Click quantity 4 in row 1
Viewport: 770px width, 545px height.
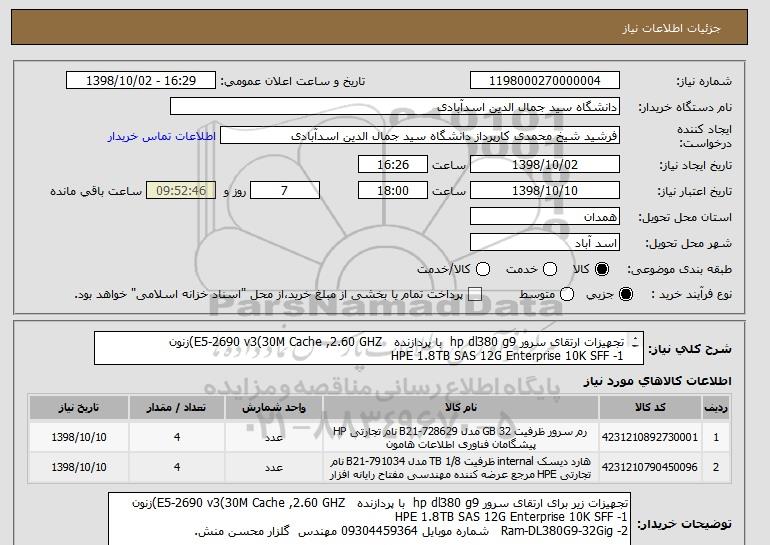[x=177, y=437]
